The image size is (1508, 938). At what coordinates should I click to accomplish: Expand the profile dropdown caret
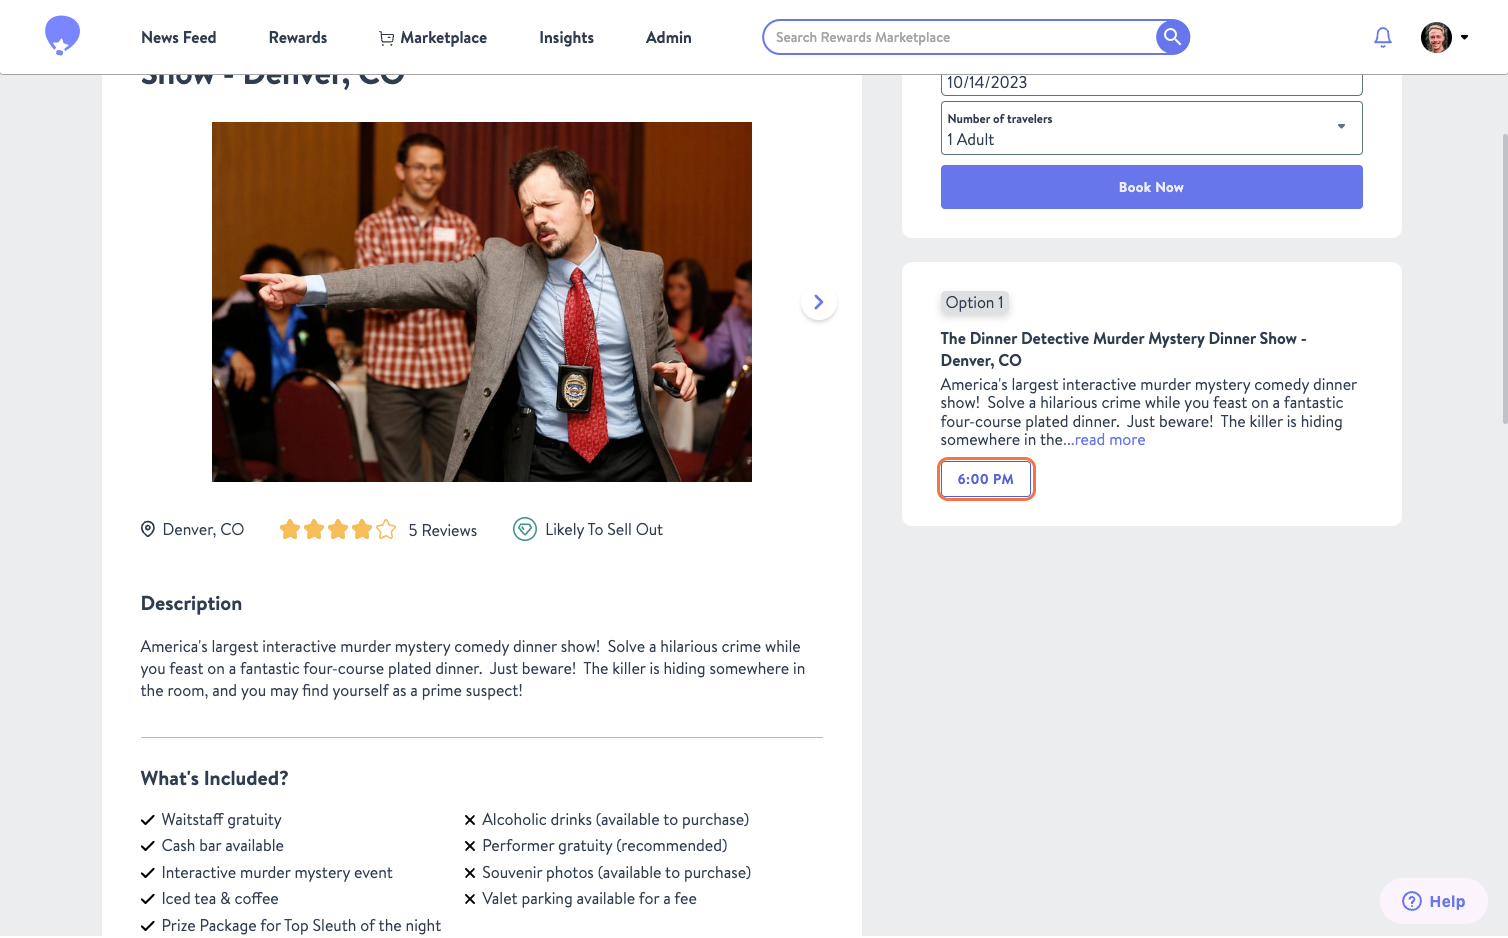(x=1464, y=37)
